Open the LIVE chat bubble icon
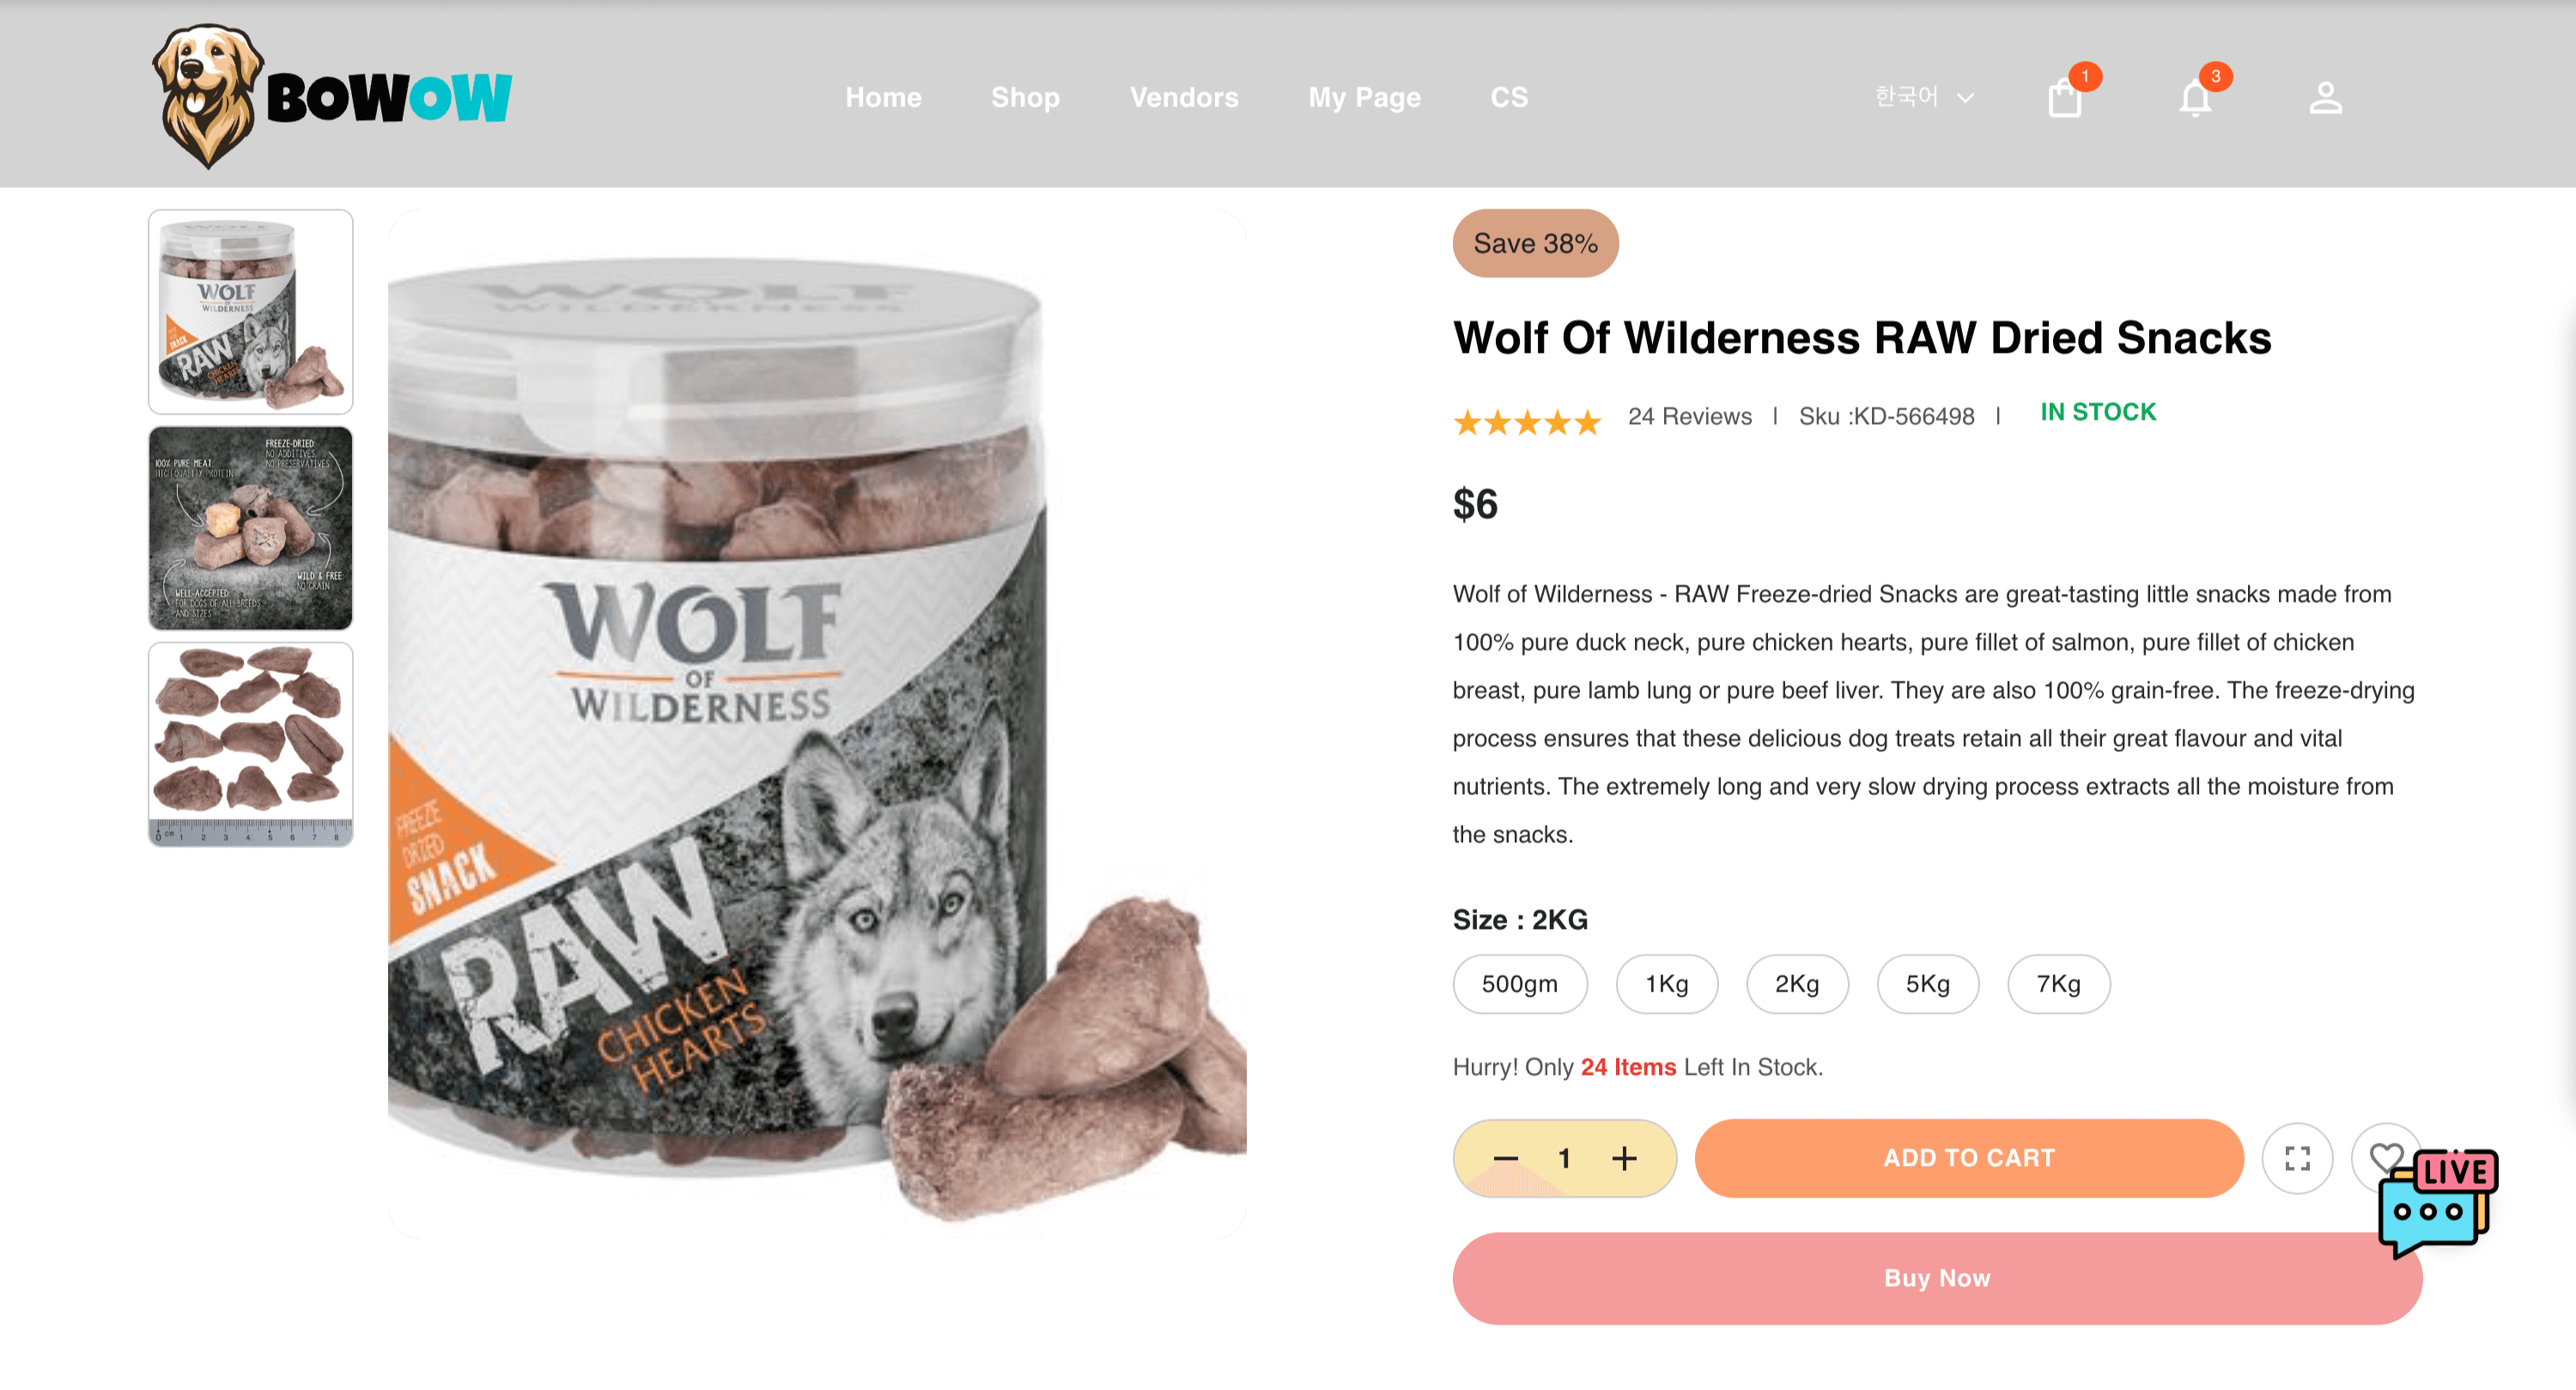The image size is (2576, 1390). 2437,1203
